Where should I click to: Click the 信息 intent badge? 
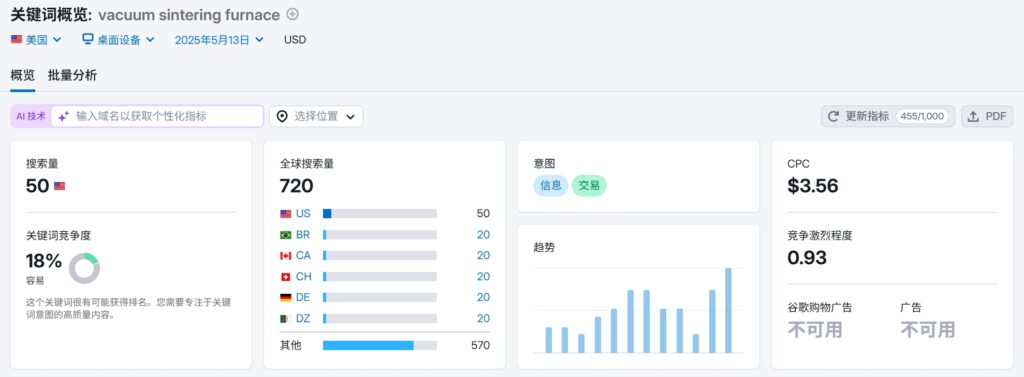(551, 186)
